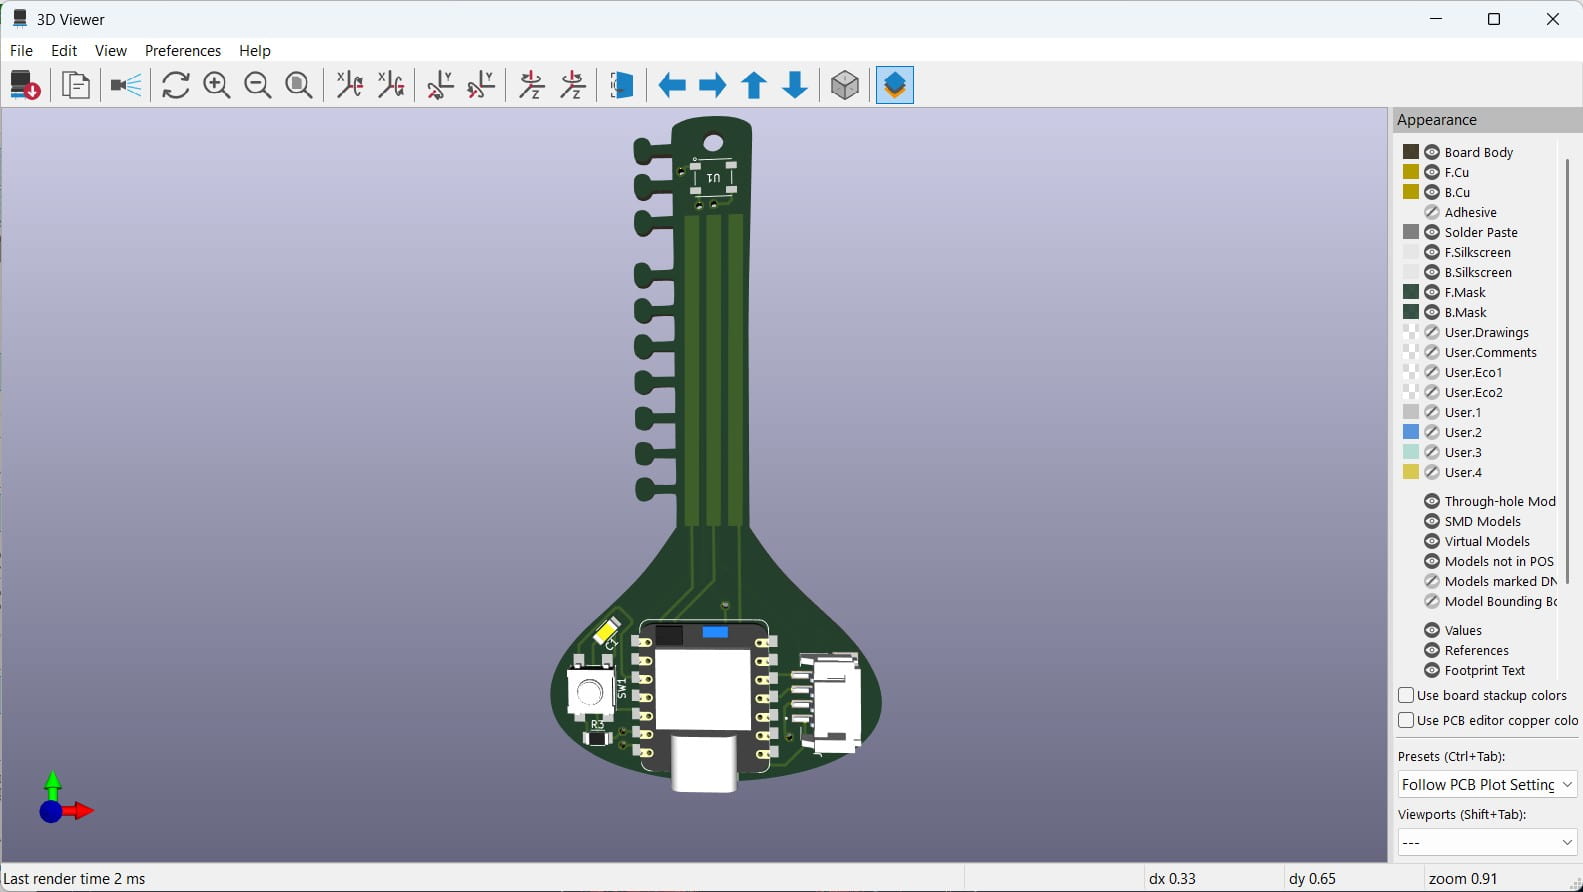Toggle orthographic projection cube icon
Screen dimensions: 1583x892
coord(845,85)
